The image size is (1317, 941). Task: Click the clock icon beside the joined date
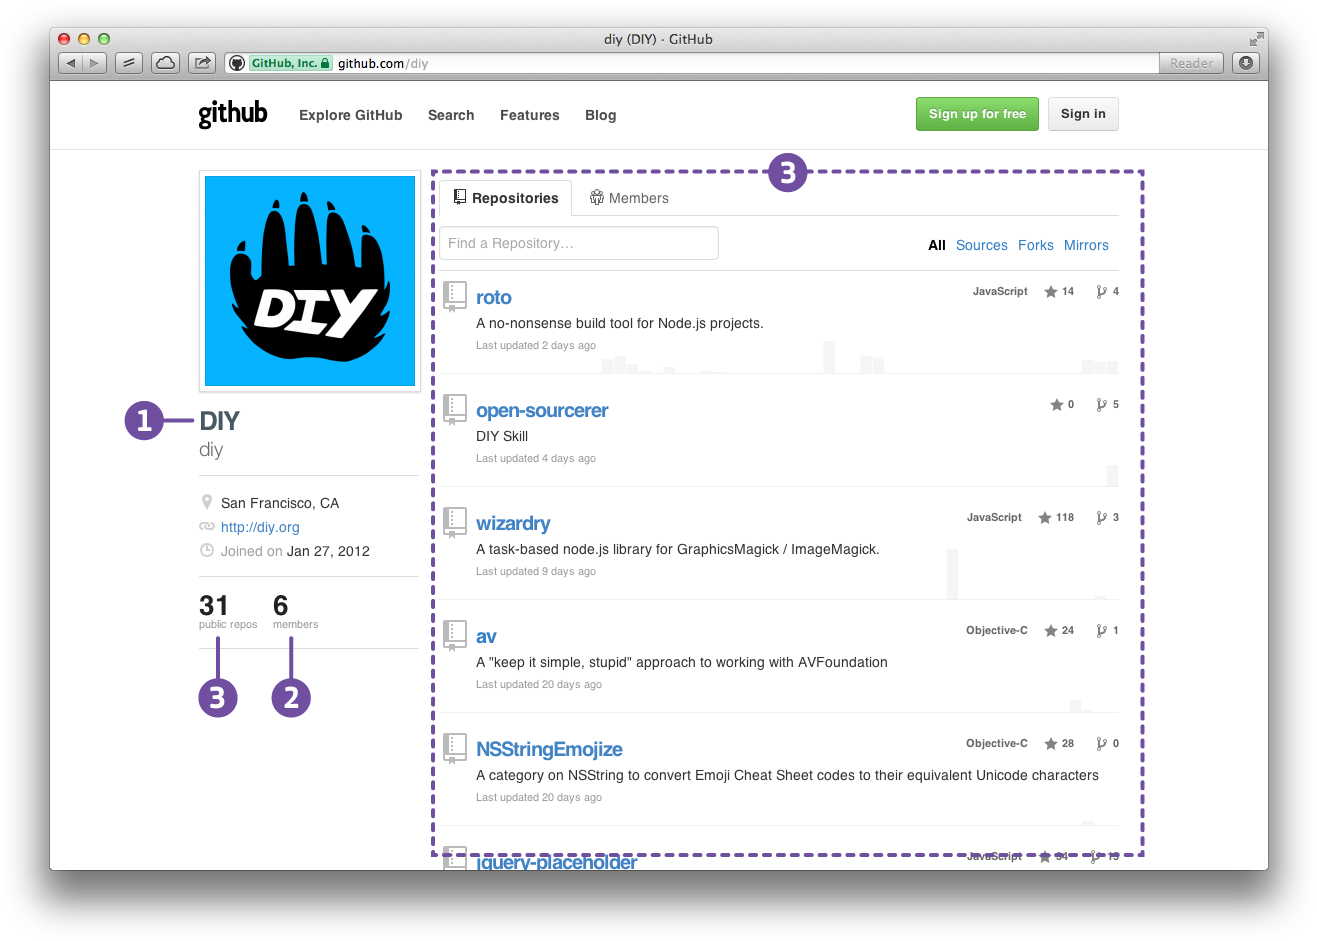[207, 551]
